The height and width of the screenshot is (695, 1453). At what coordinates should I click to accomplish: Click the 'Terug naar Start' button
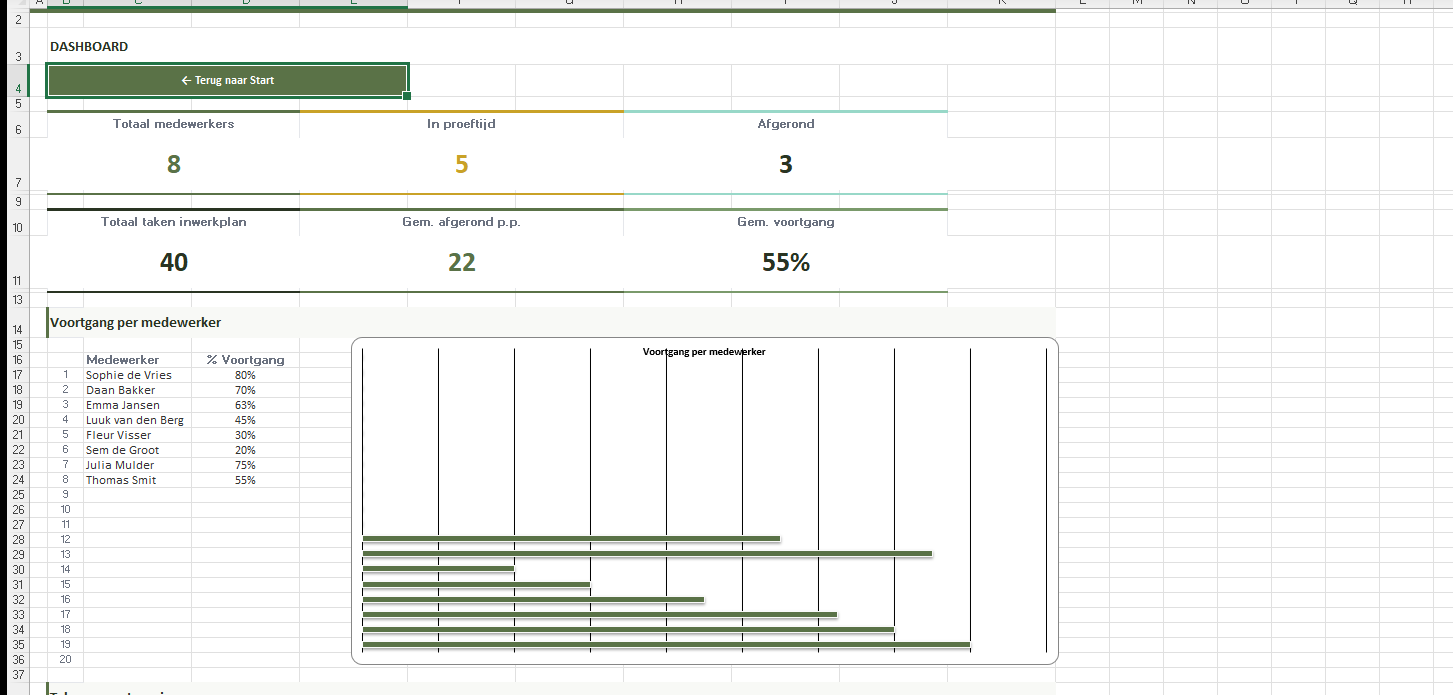tap(227, 80)
